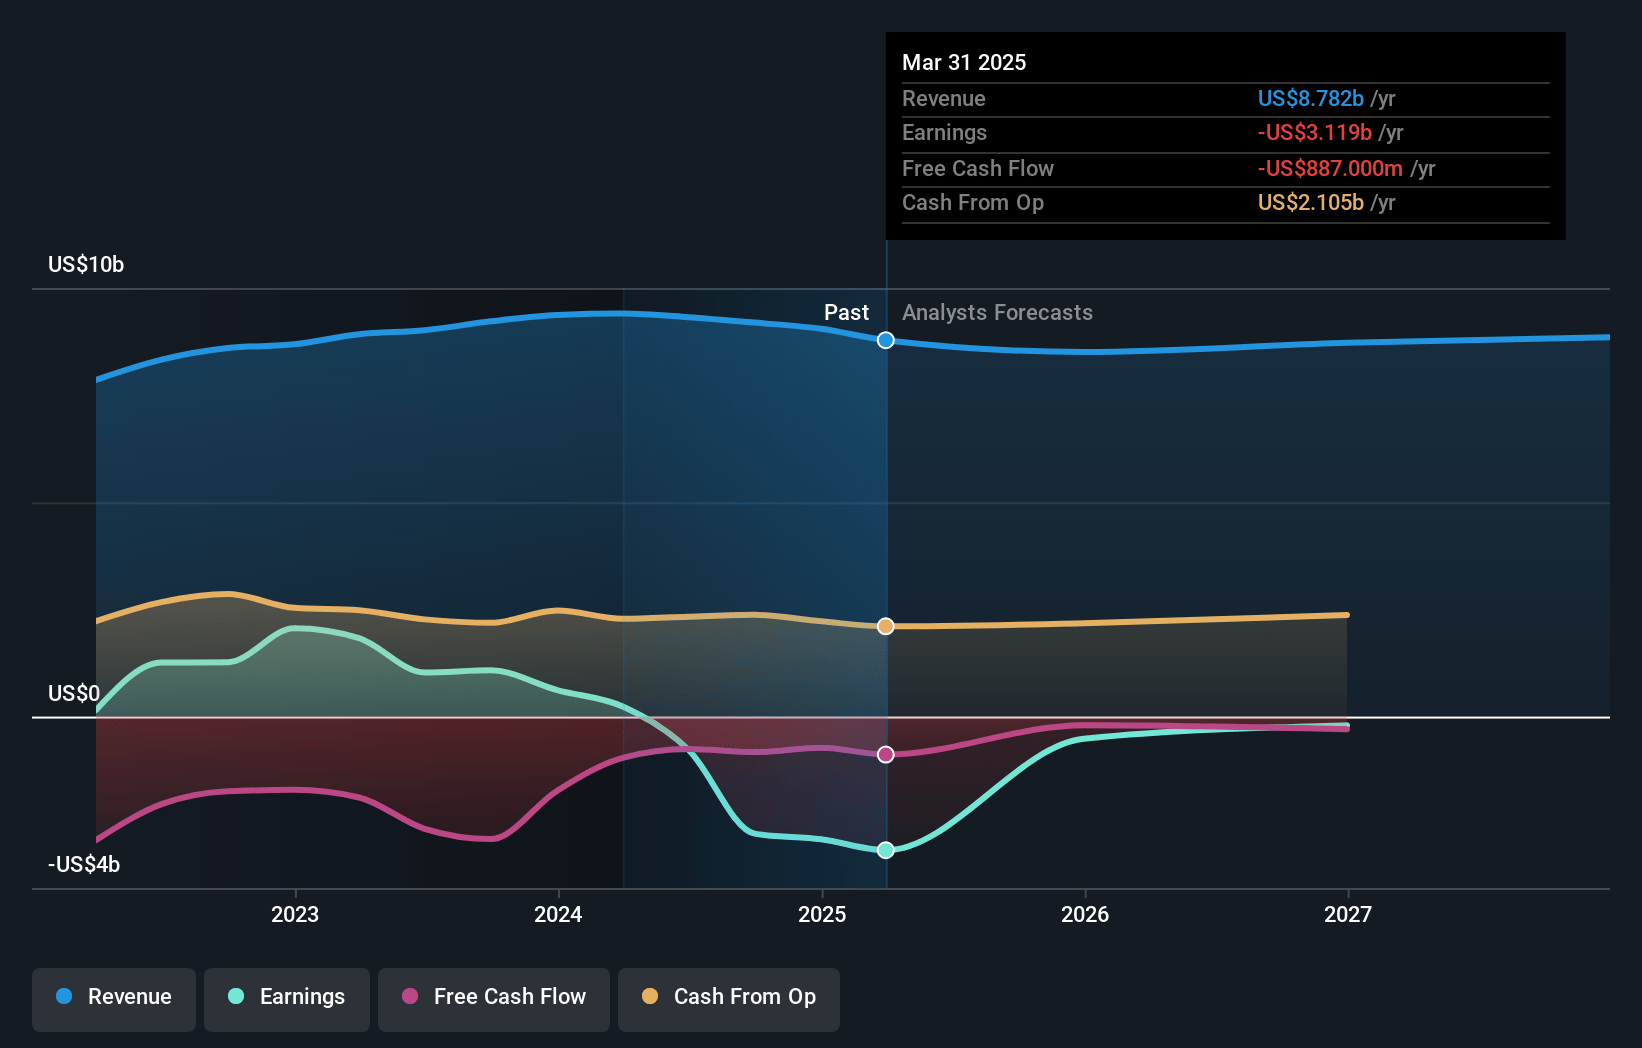Click the 2025 x-axis label
This screenshot has height=1048, width=1642.
822,914
